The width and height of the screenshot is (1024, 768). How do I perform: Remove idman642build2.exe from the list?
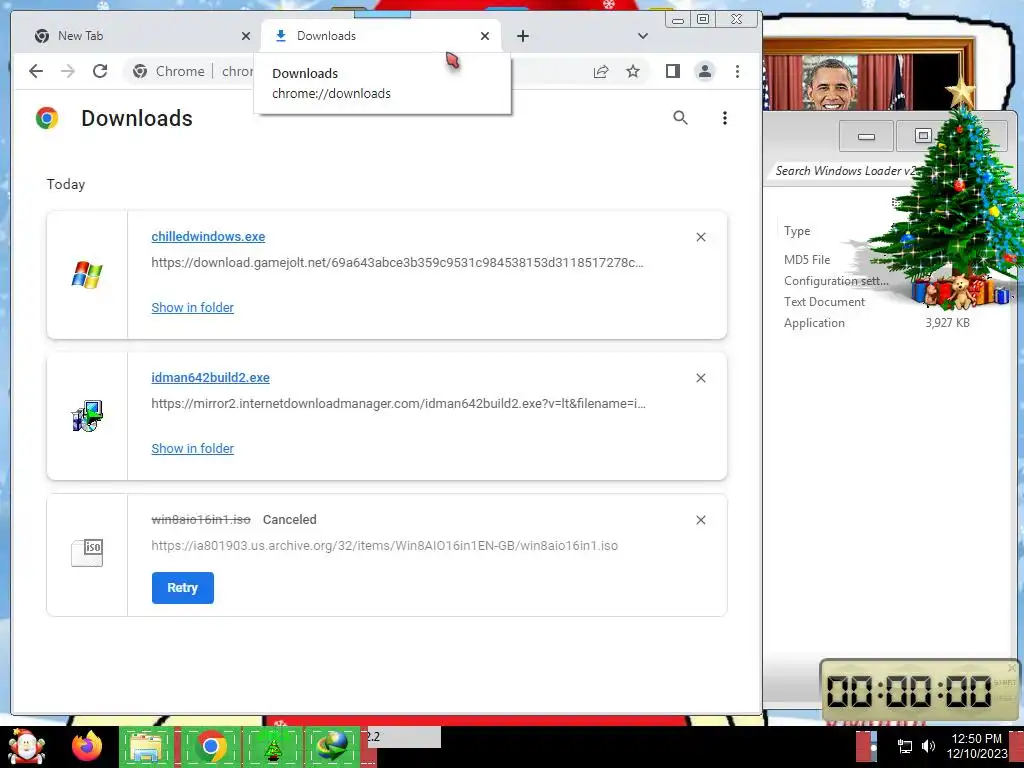click(x=701, y=378)
